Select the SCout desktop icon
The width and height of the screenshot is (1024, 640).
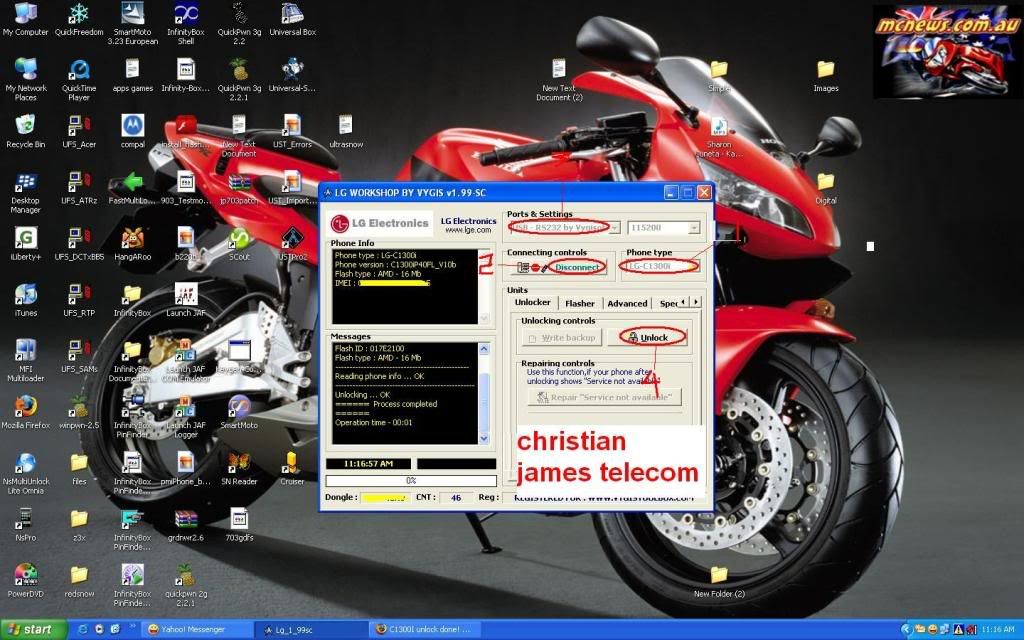pos(239,244)
